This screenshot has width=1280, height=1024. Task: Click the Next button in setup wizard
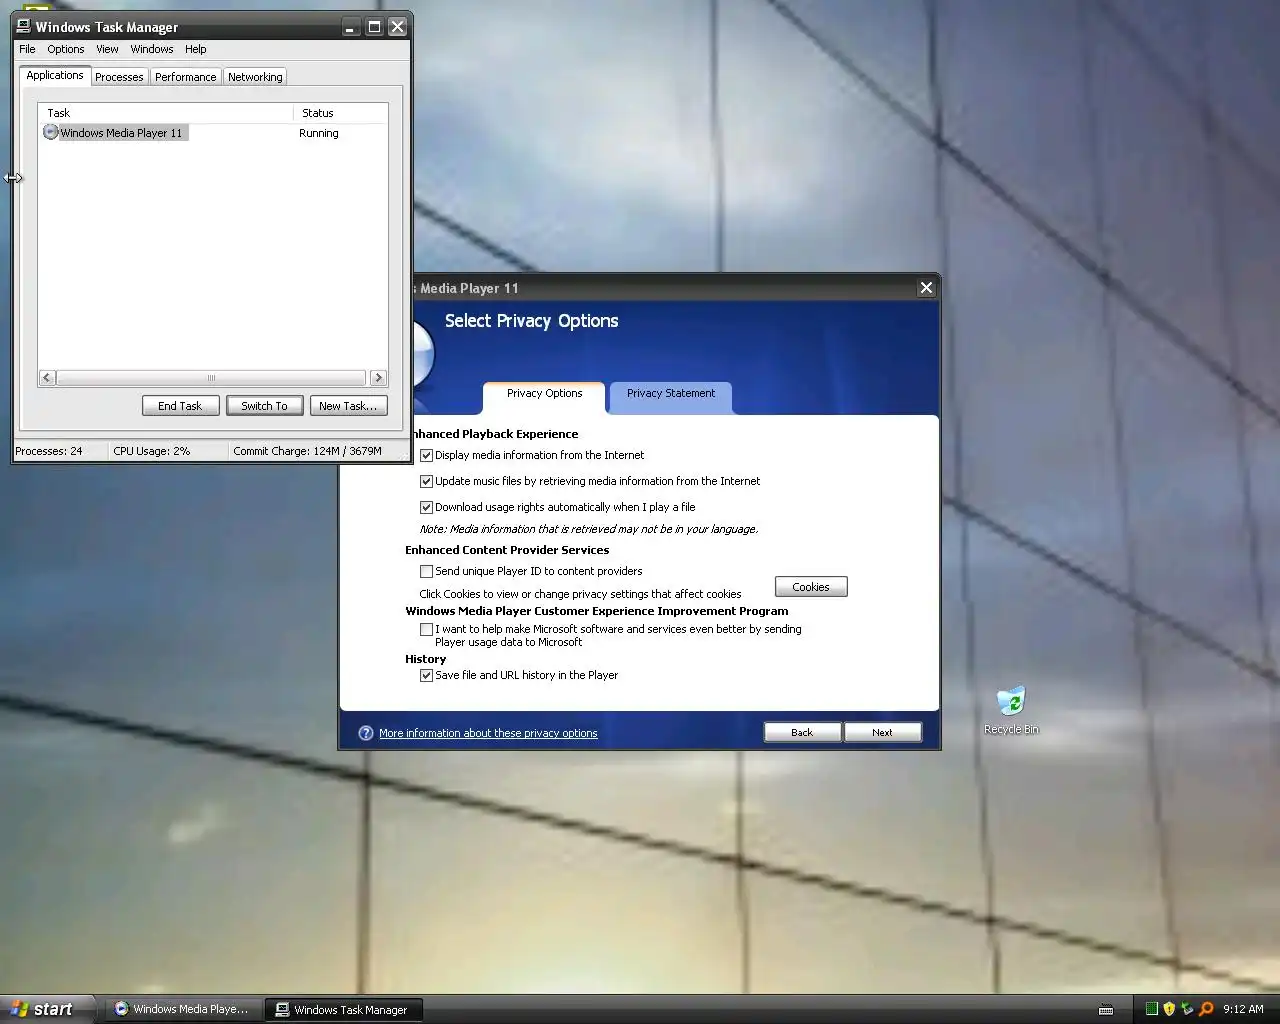[x=882, y=733]
